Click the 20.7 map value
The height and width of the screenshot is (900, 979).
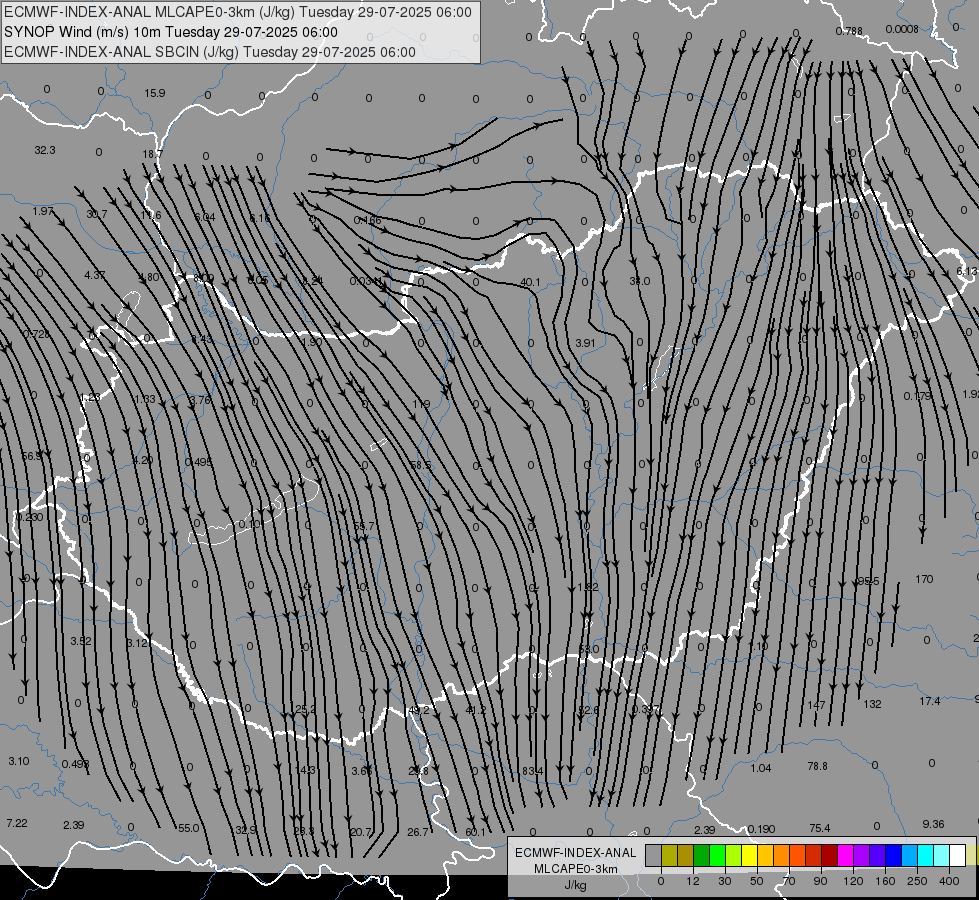[x=361, y=832]
